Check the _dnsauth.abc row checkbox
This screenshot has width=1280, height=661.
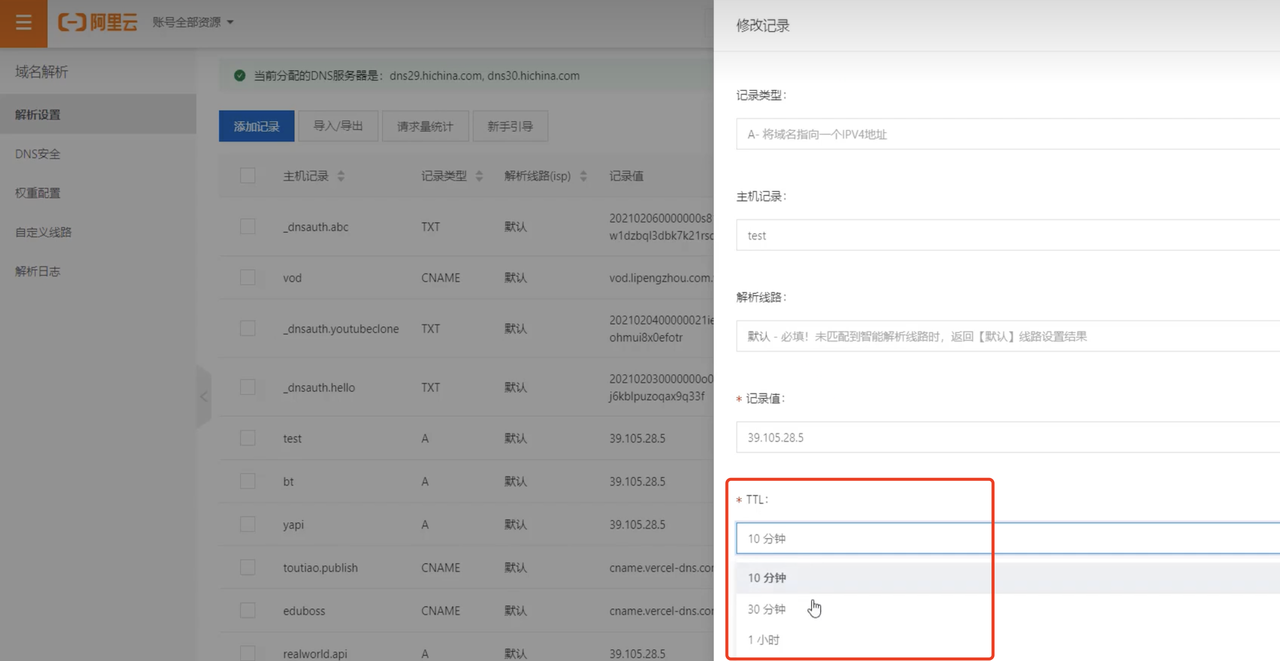click(248, 227)
